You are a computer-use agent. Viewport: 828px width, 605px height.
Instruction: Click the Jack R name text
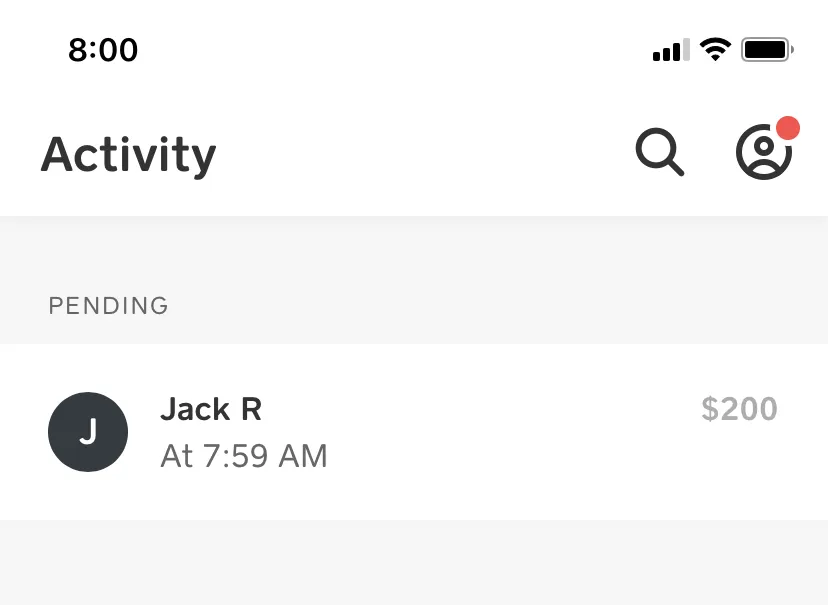pos(211,409)
